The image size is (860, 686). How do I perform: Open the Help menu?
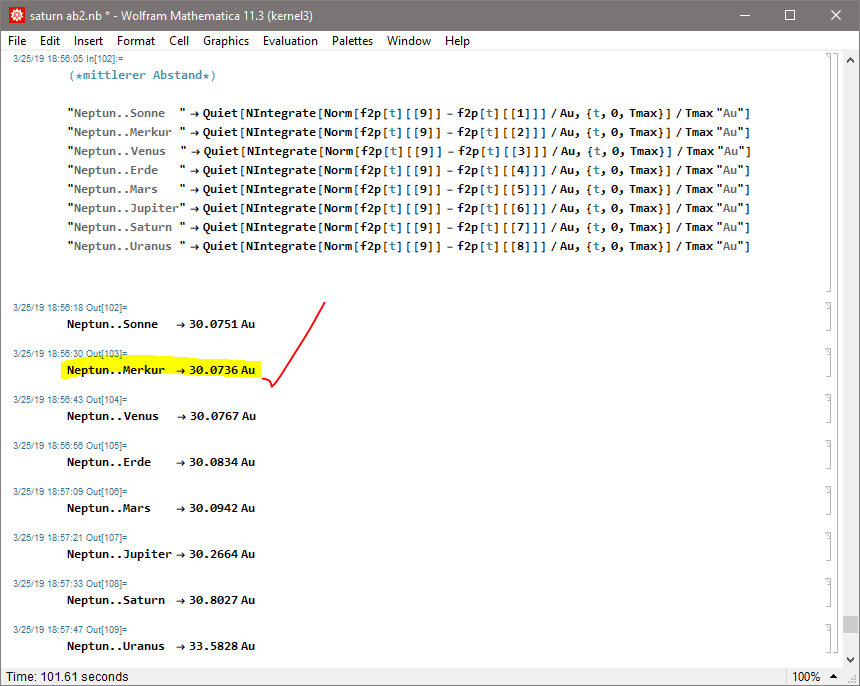[457, 41]
